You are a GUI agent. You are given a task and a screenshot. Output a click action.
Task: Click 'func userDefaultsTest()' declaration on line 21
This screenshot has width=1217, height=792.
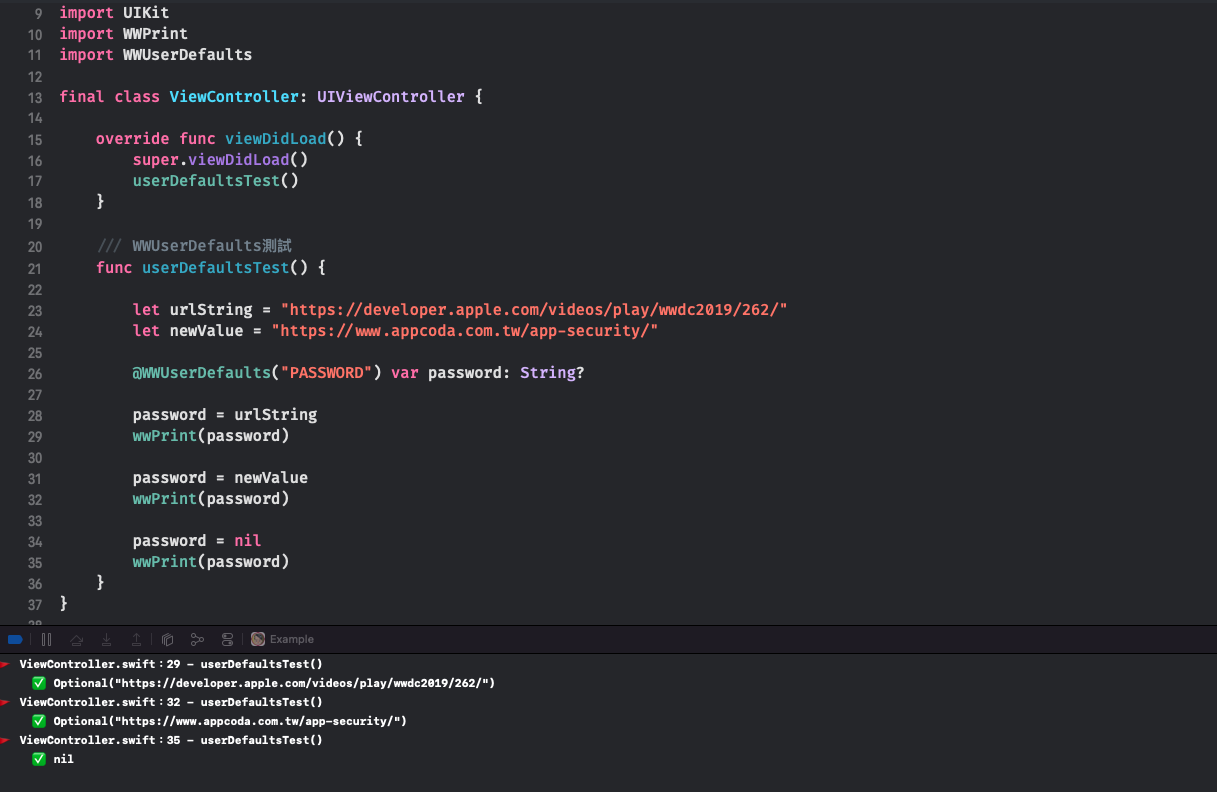tap(202, 268)
